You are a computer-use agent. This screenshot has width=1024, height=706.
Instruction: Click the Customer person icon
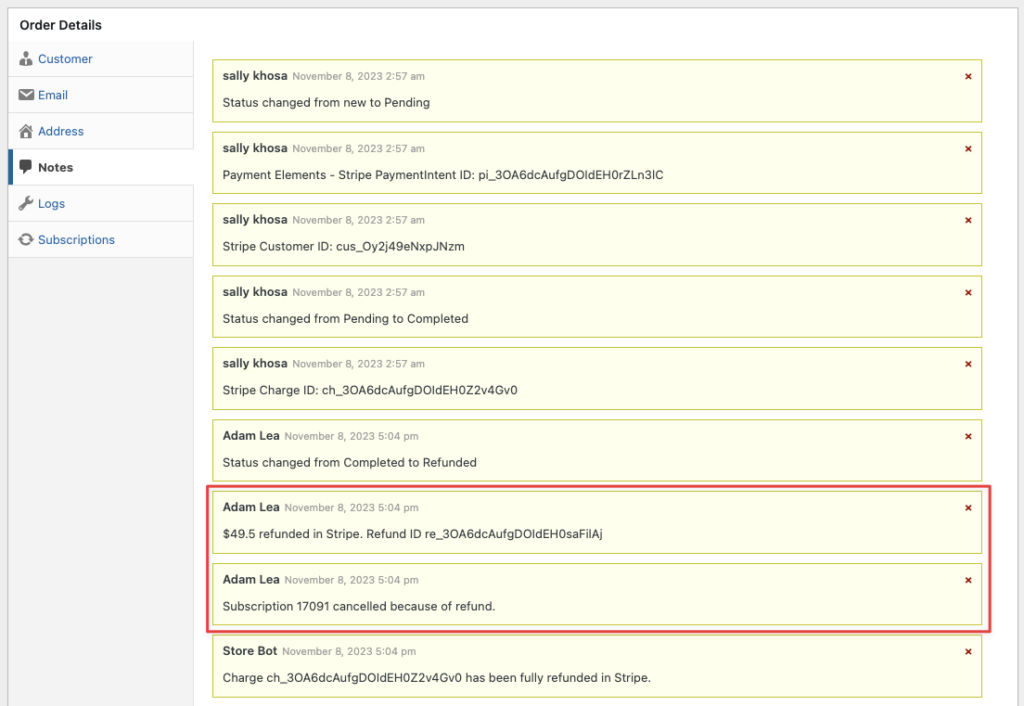click(x=26, y=59)
